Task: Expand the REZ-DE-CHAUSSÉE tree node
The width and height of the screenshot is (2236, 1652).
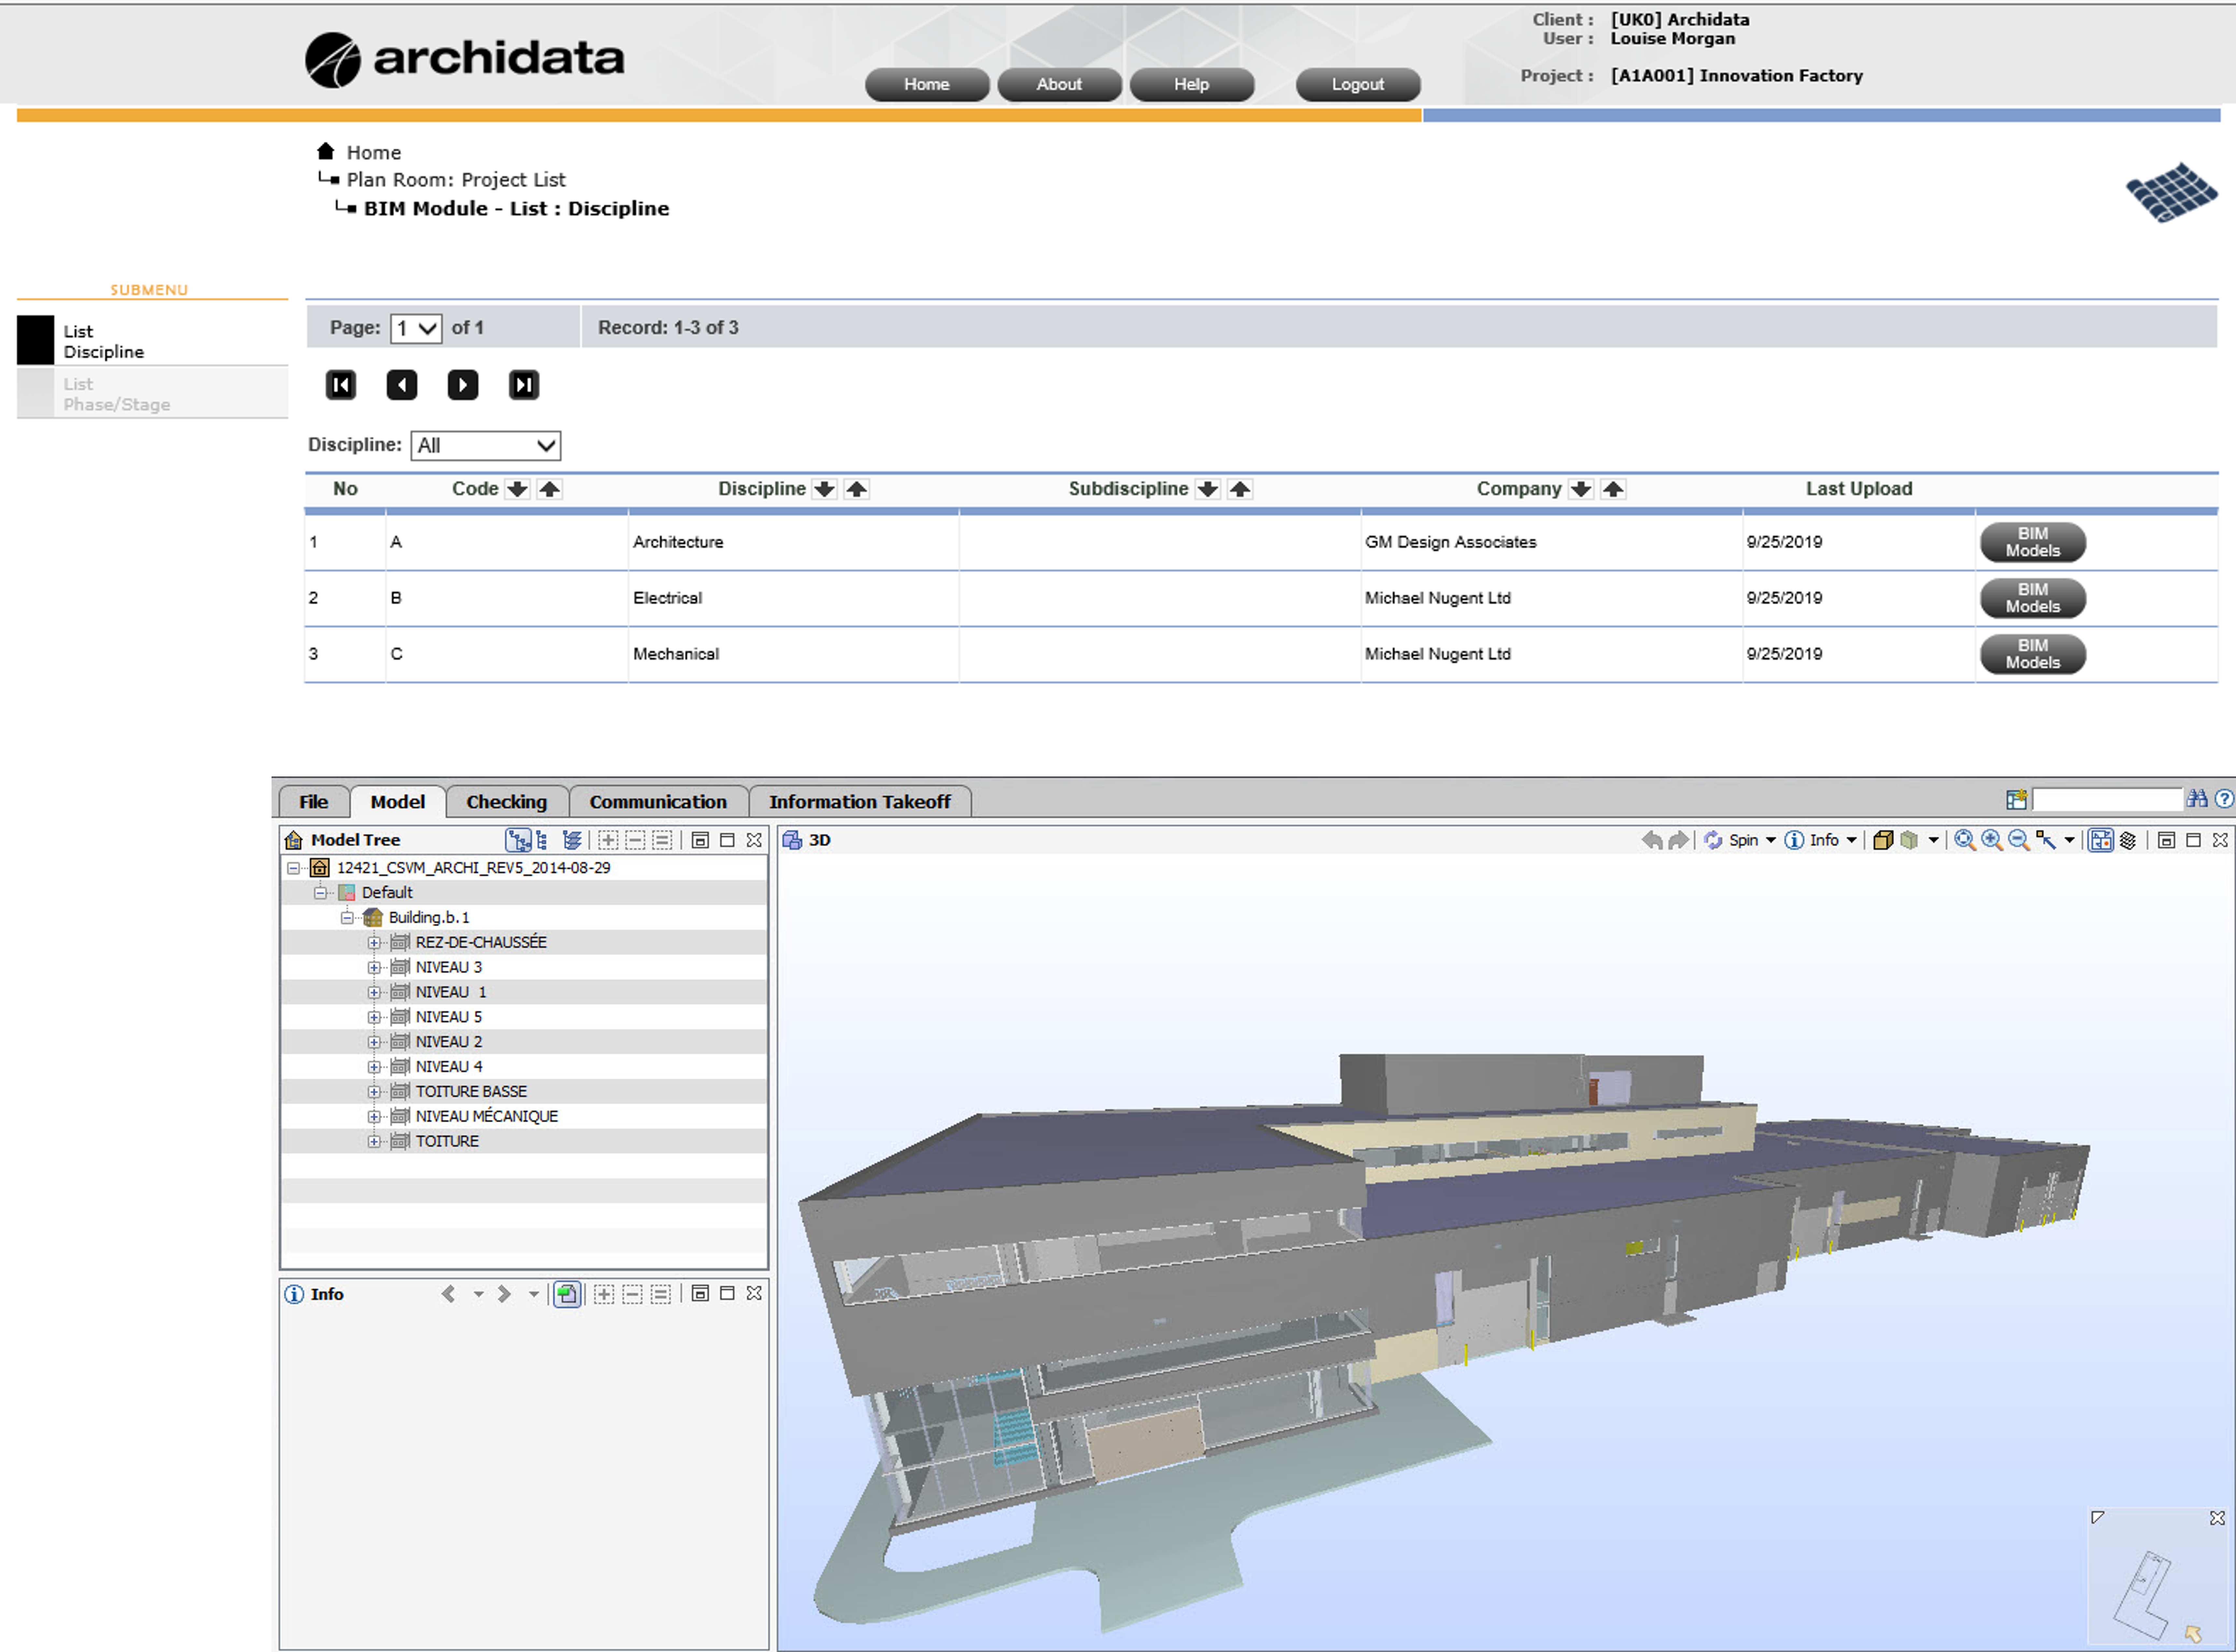Action: [x=374, y=943]
